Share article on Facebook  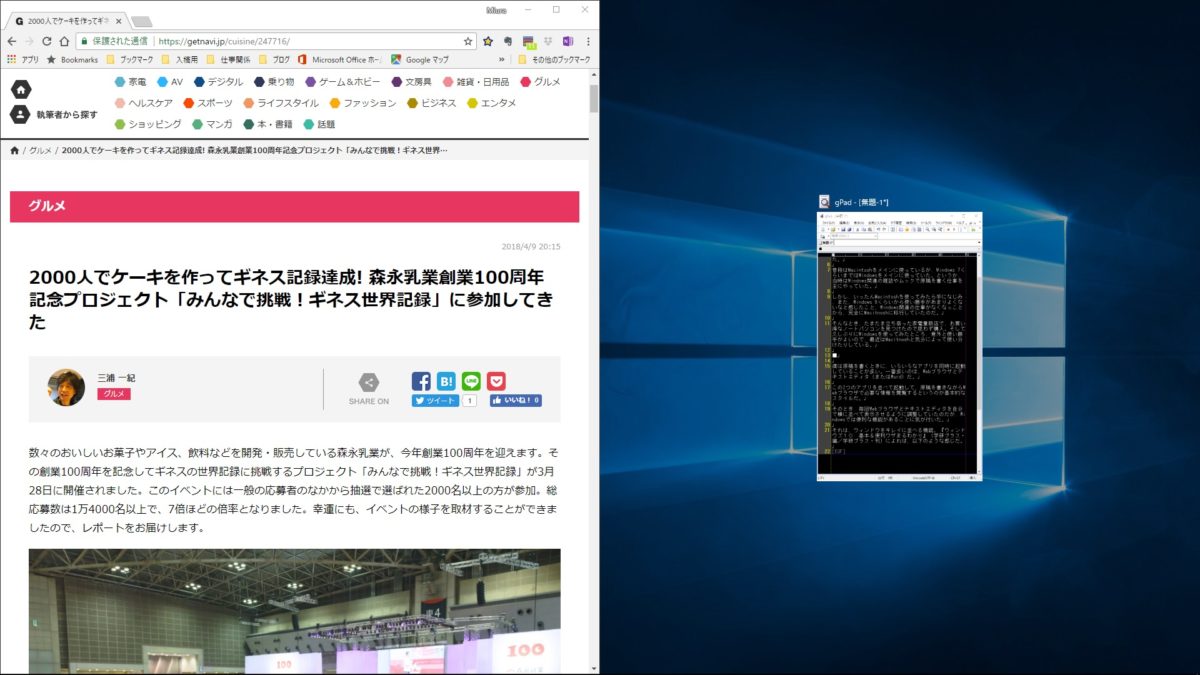[x=421, y=381]
